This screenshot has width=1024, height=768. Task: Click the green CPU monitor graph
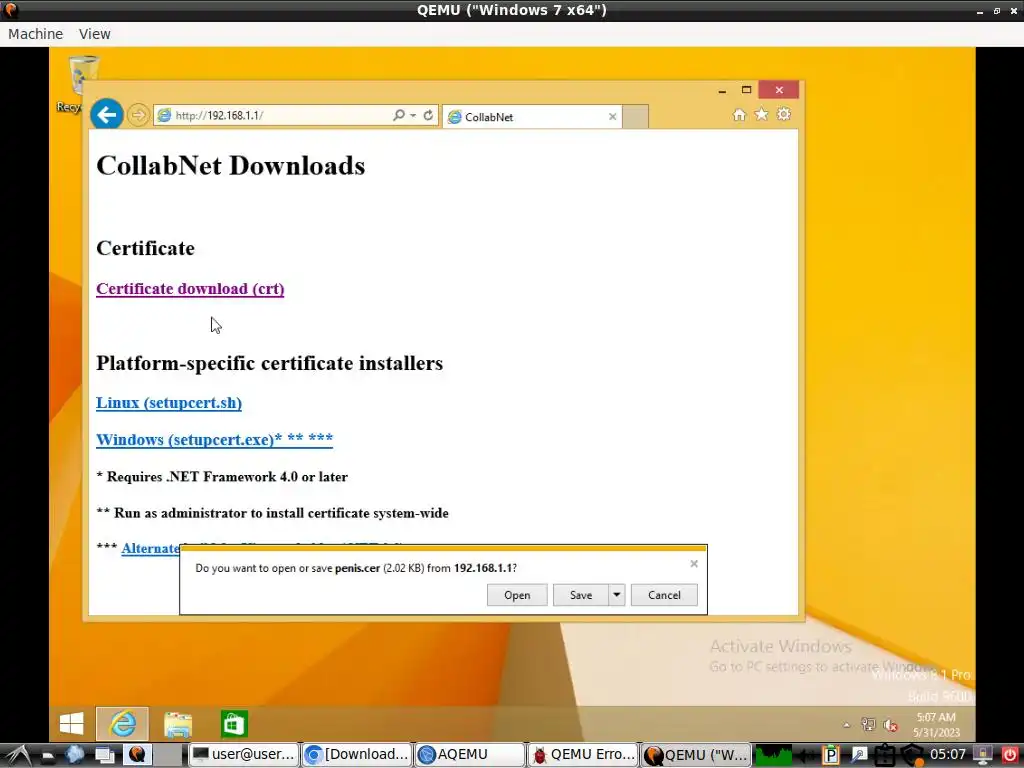773,756
